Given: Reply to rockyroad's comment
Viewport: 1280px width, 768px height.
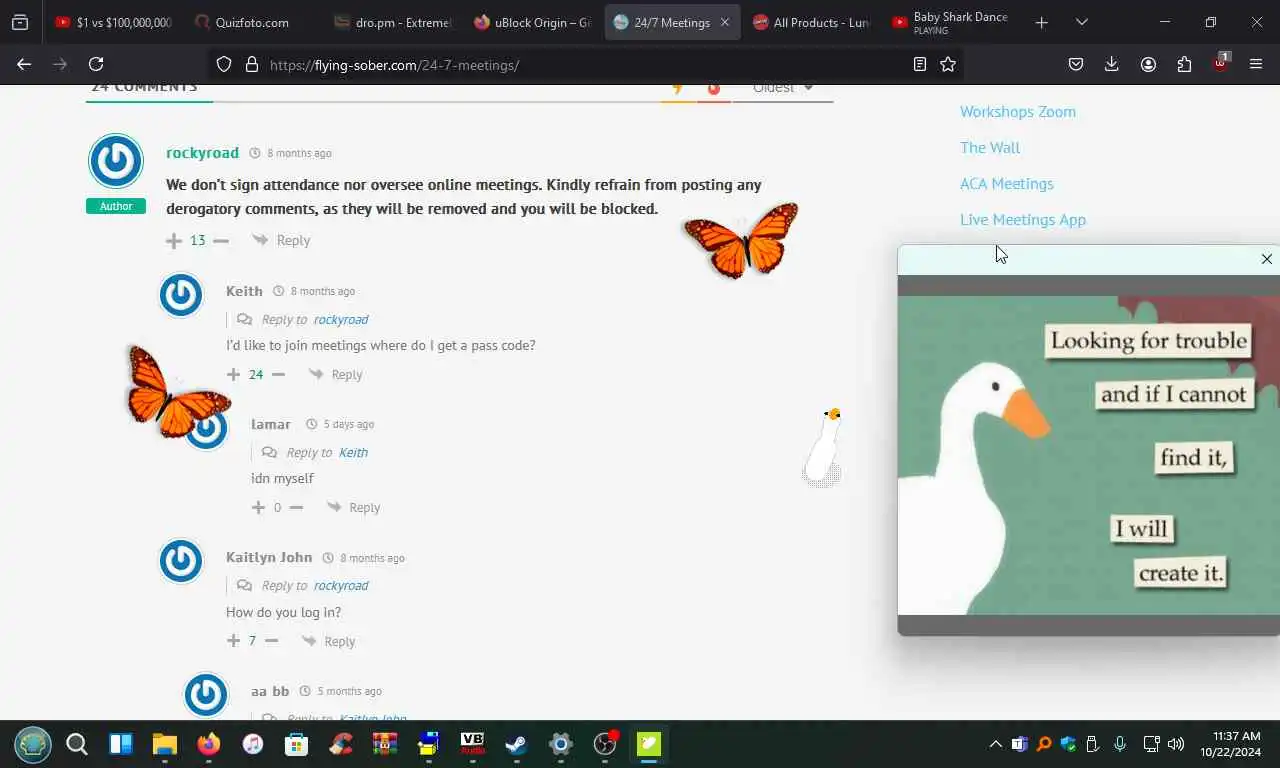Looking at the screenshot, I should click(x=281, y=240).
